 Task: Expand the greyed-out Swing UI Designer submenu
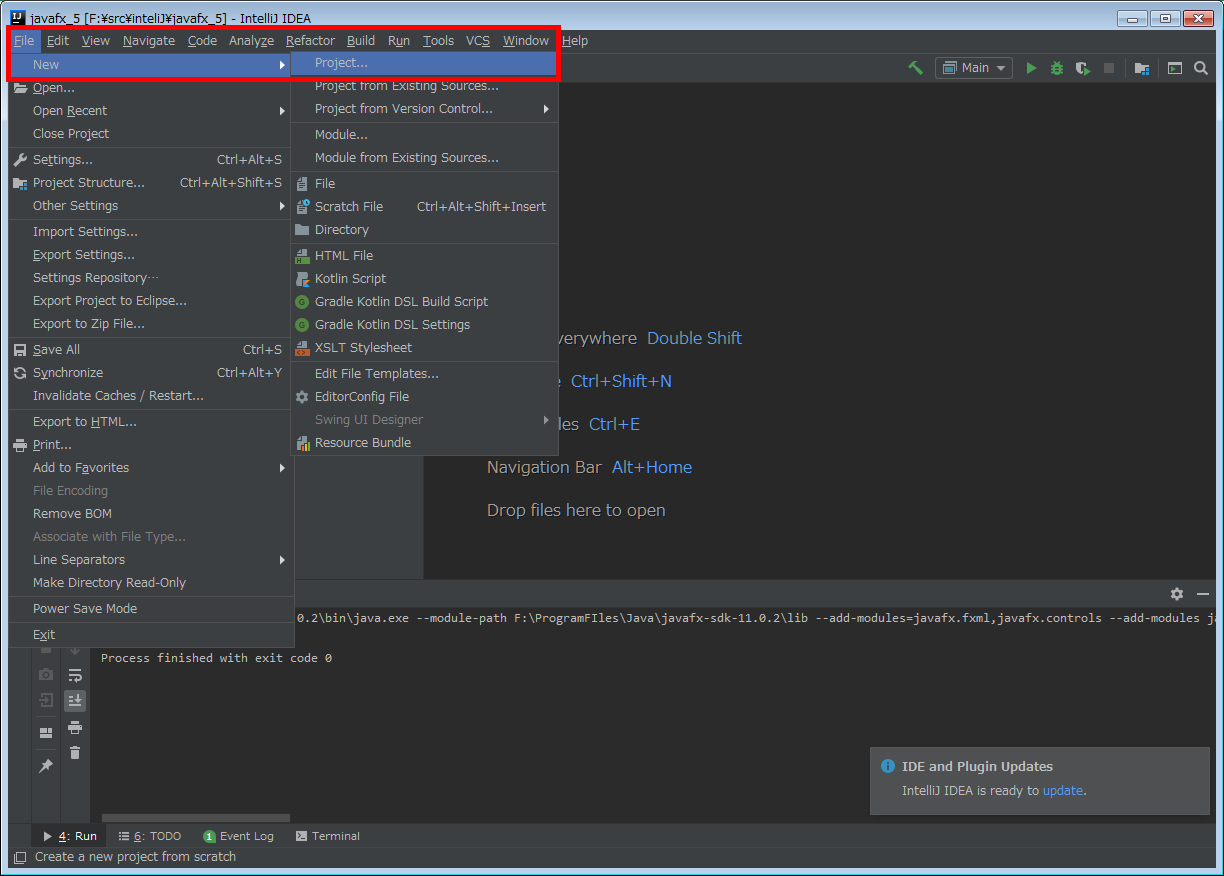(424, 420)
